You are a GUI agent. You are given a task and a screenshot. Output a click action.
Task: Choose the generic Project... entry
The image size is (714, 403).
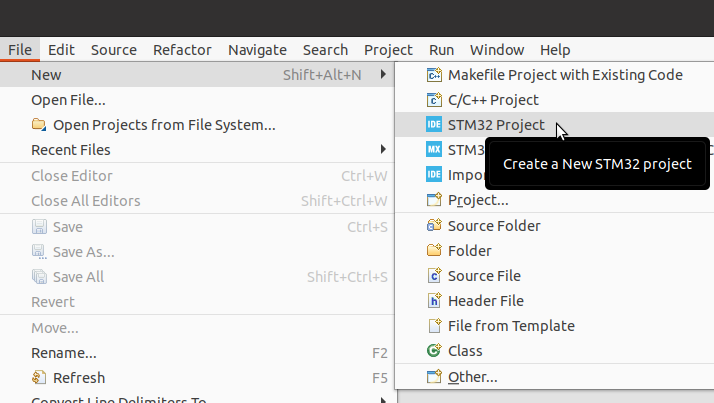tap(555, 200)
